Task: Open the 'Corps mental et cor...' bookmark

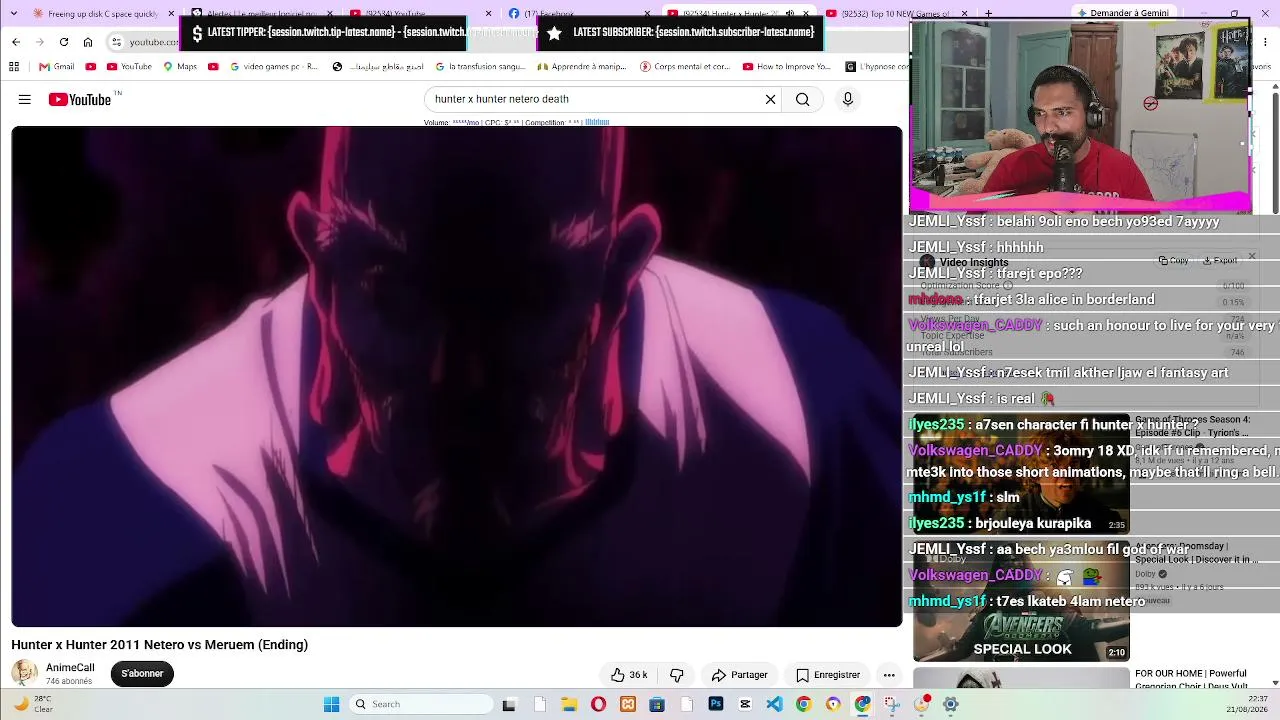Action: 685,67
